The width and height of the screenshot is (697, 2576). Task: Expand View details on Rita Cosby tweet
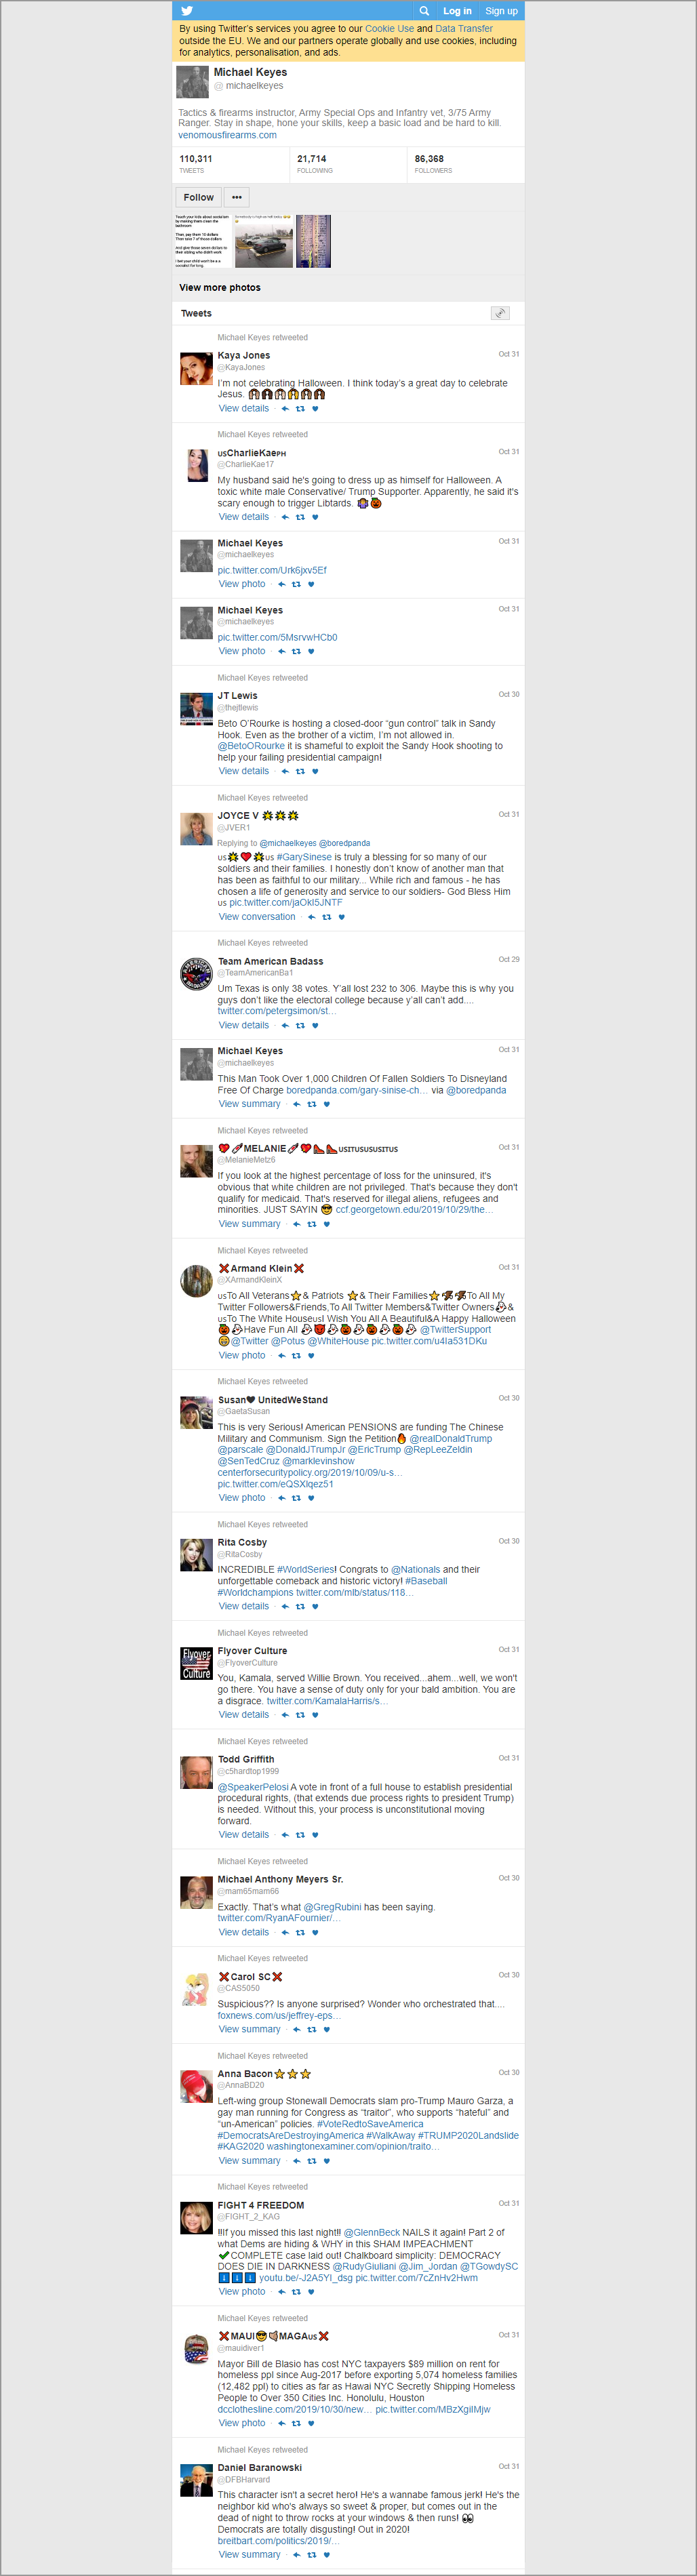tap(244, 1606)
